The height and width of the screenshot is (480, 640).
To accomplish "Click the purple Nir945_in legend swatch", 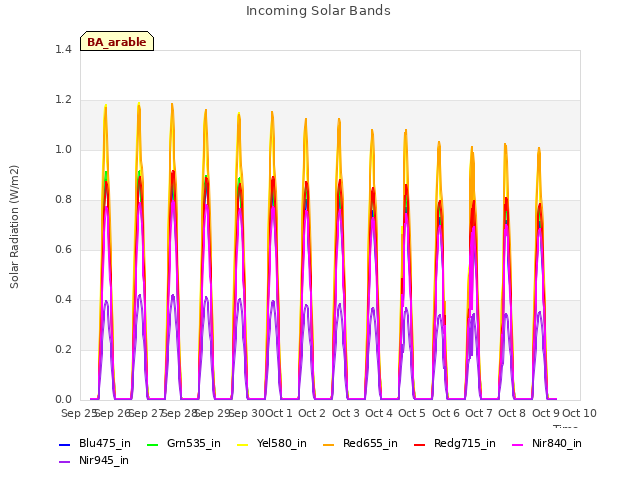I will point(64,462).
